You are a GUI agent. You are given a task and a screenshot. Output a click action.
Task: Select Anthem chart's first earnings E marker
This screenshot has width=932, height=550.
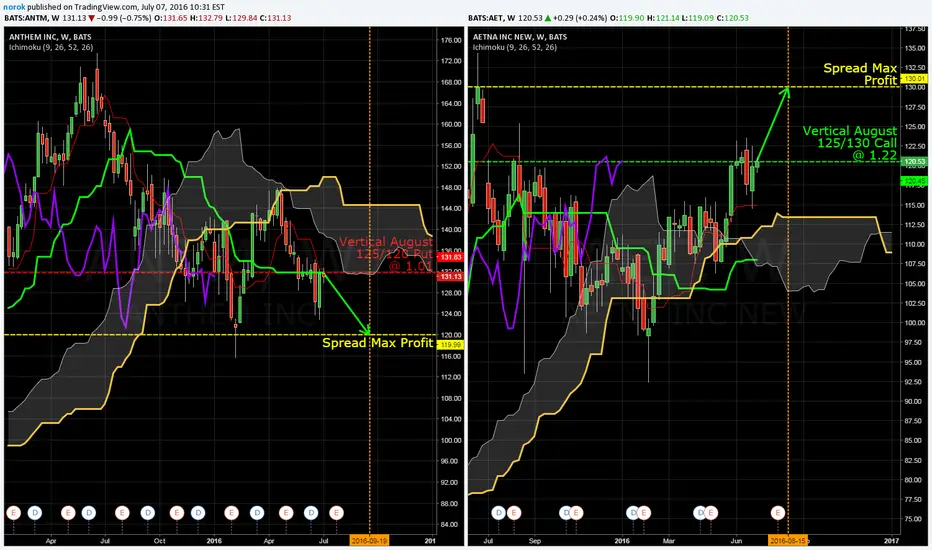pos(13,513)
